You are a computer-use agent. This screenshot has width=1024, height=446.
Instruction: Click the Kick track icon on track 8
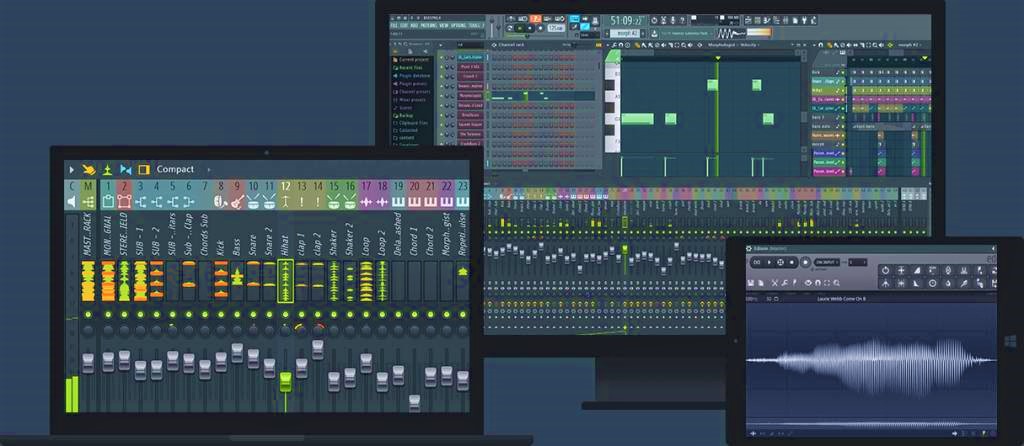point(221,202)
